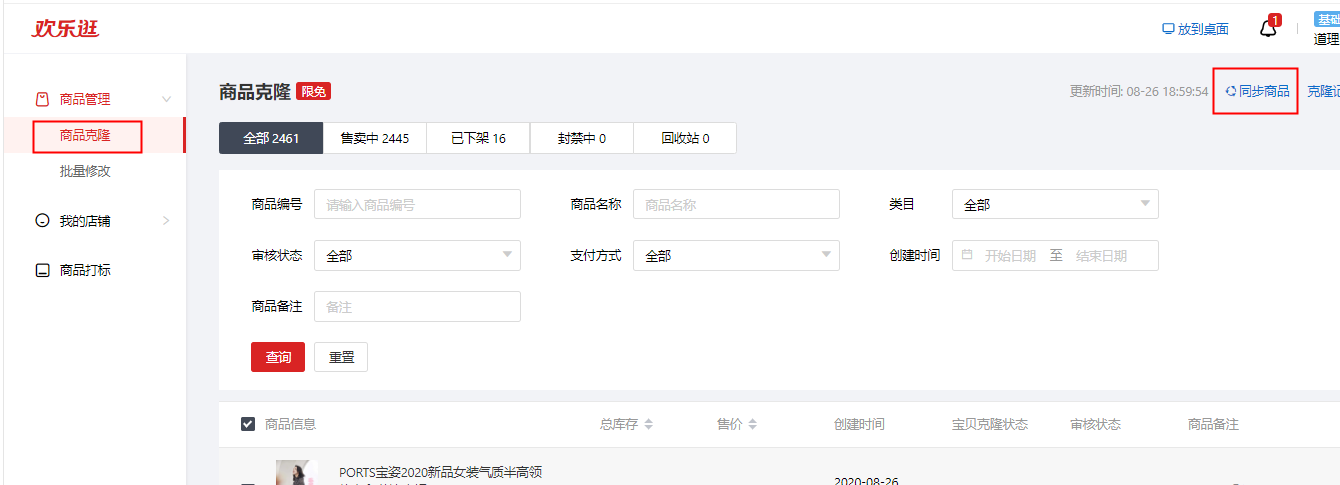Switch to the 全部 2461 tab
1340x485 pixels.
click(271, 138)
